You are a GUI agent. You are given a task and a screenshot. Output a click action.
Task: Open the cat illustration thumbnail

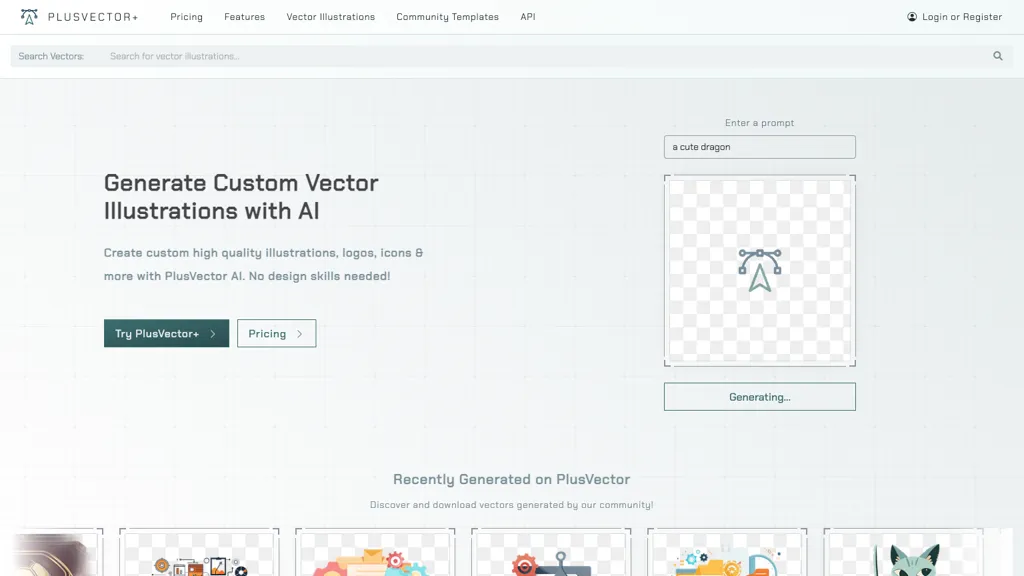tap(903, 552)
